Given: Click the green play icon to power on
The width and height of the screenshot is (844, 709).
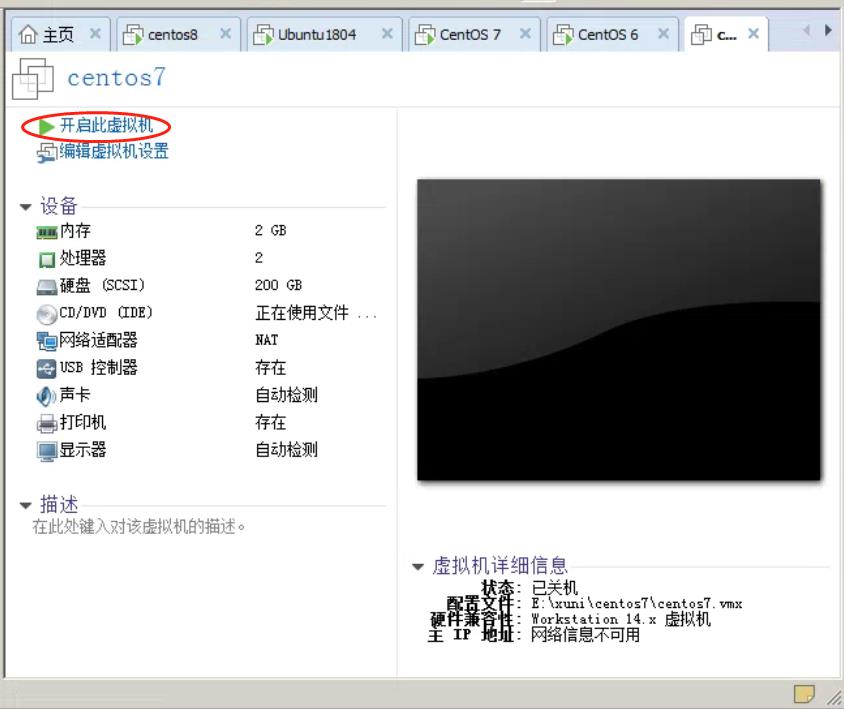Looking at the screenshot, I should tap(47, 127).
